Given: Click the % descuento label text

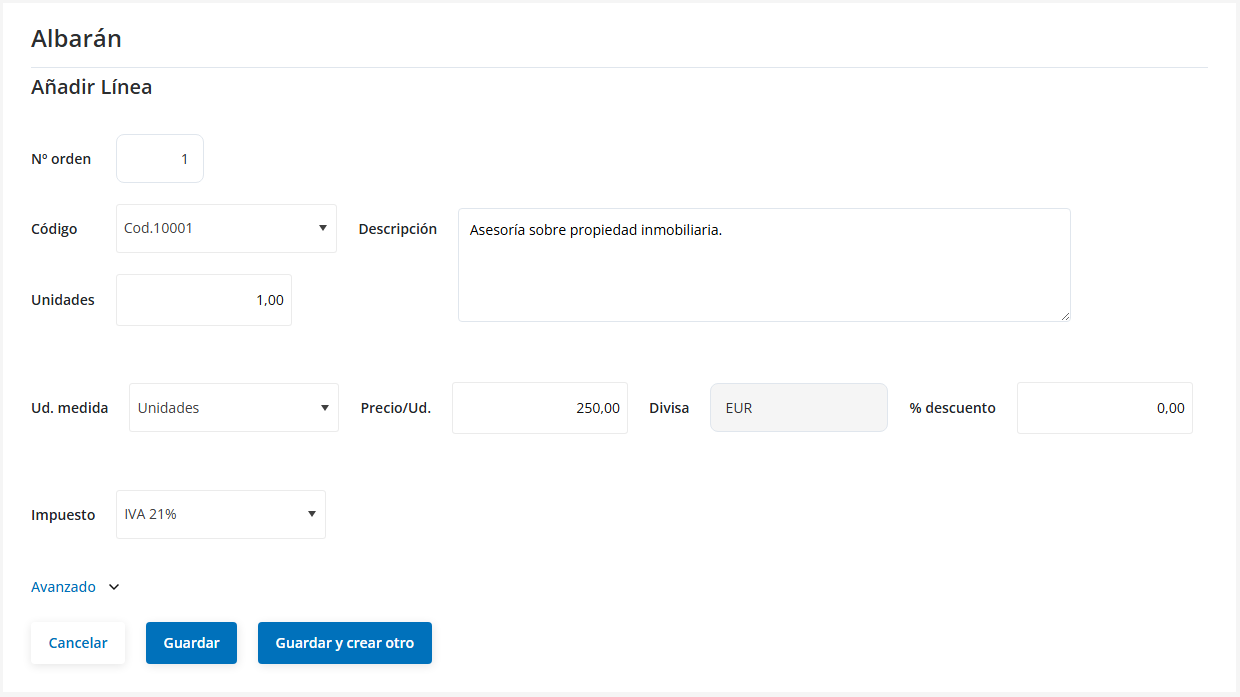Looking at the screenshot, I should tap(952, 408).
